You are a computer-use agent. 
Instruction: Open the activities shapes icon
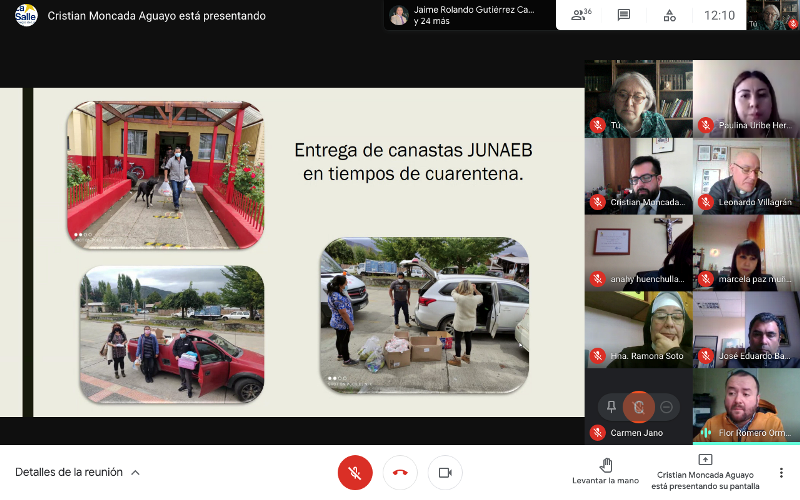669,15
